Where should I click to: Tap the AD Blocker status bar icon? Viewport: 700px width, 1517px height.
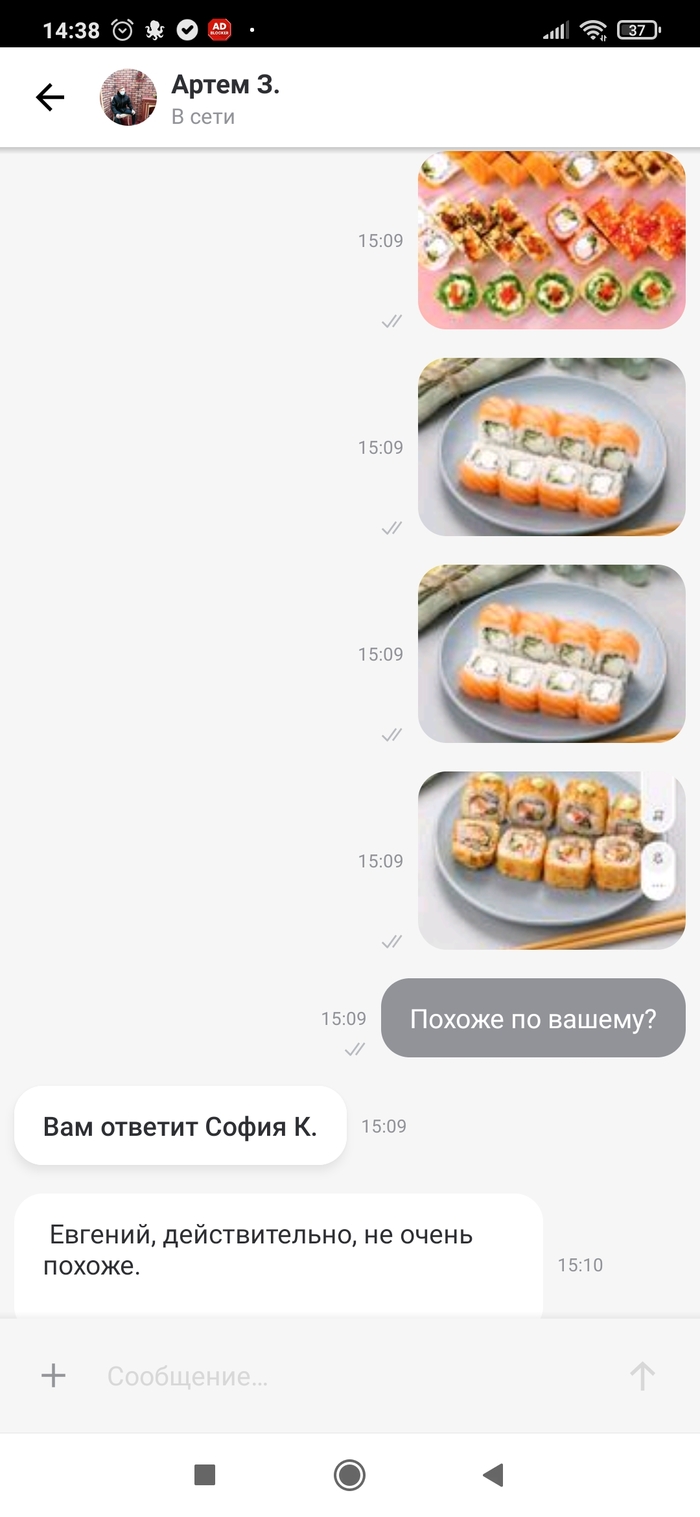coord(219,30)
